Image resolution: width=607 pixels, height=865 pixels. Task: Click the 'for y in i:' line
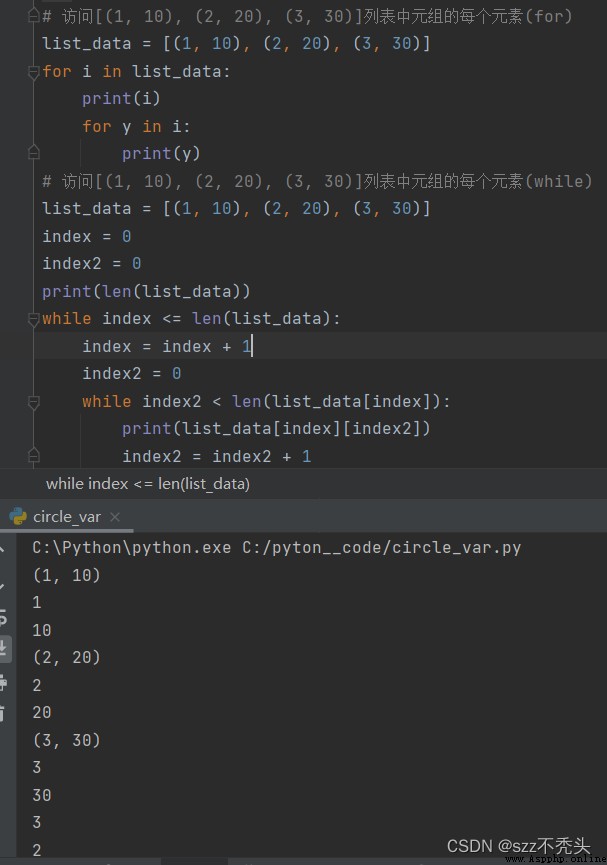136,126
